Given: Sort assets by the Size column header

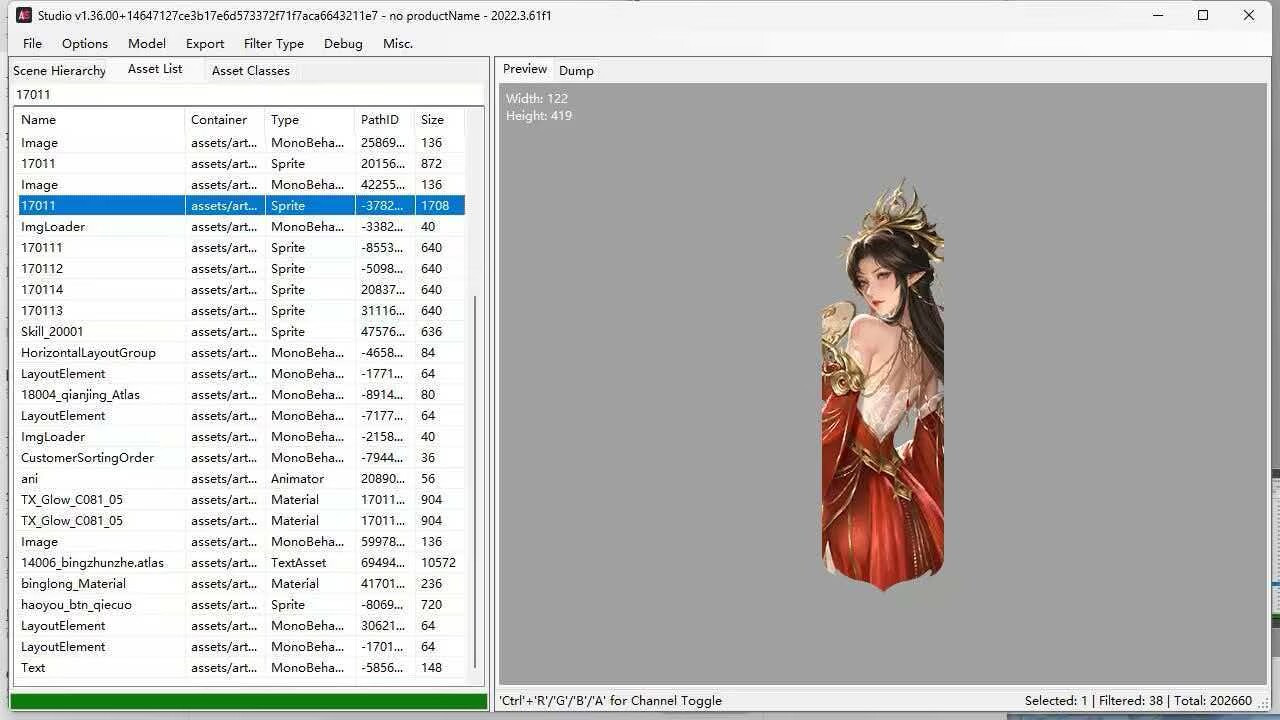Looking at the screenshot, I should 439,119.
